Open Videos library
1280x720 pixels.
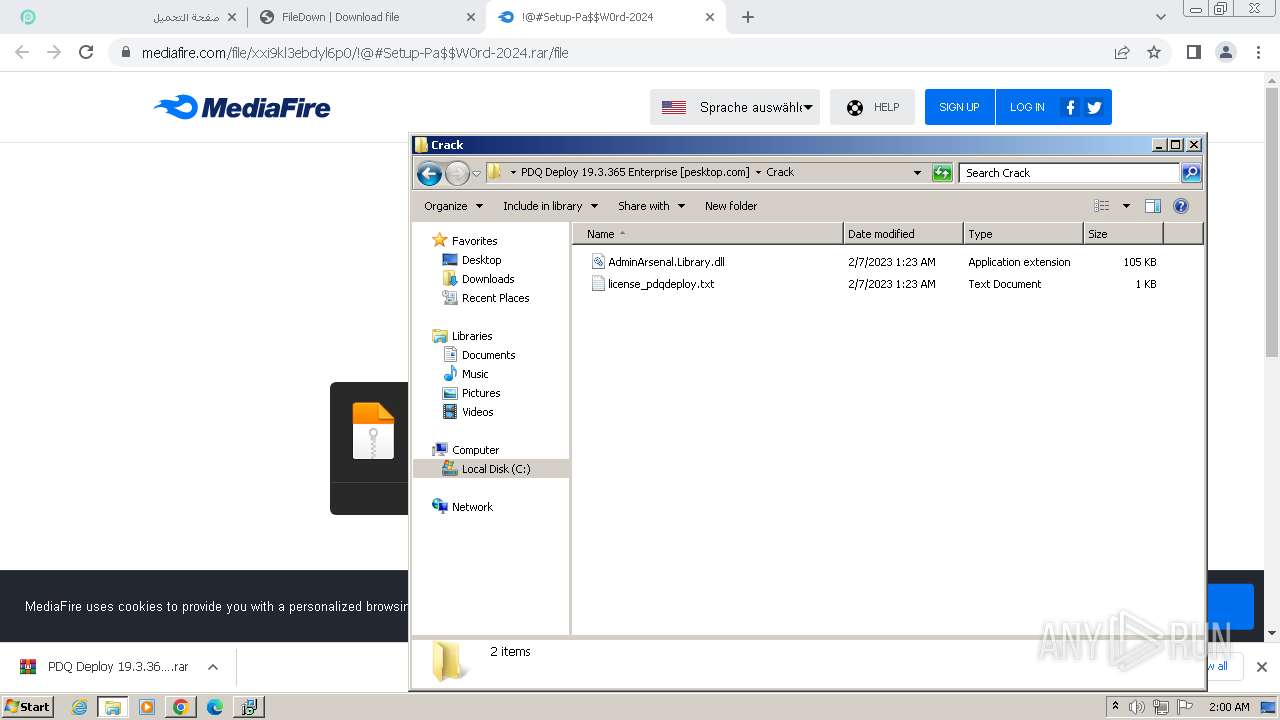(x=477, y=412)
